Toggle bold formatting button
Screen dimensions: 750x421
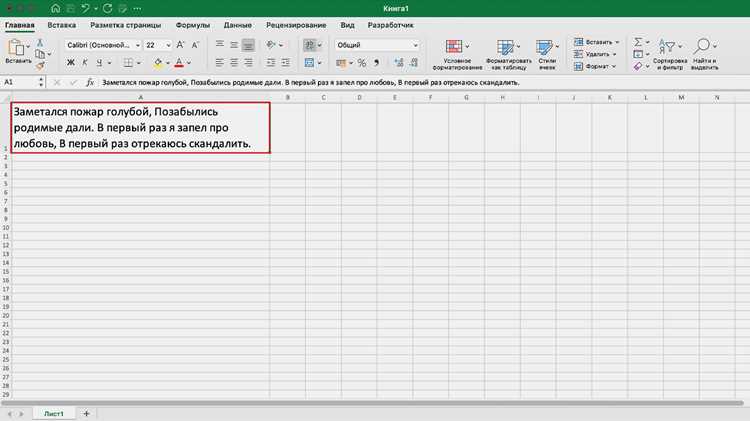click(x=71, y=63)
